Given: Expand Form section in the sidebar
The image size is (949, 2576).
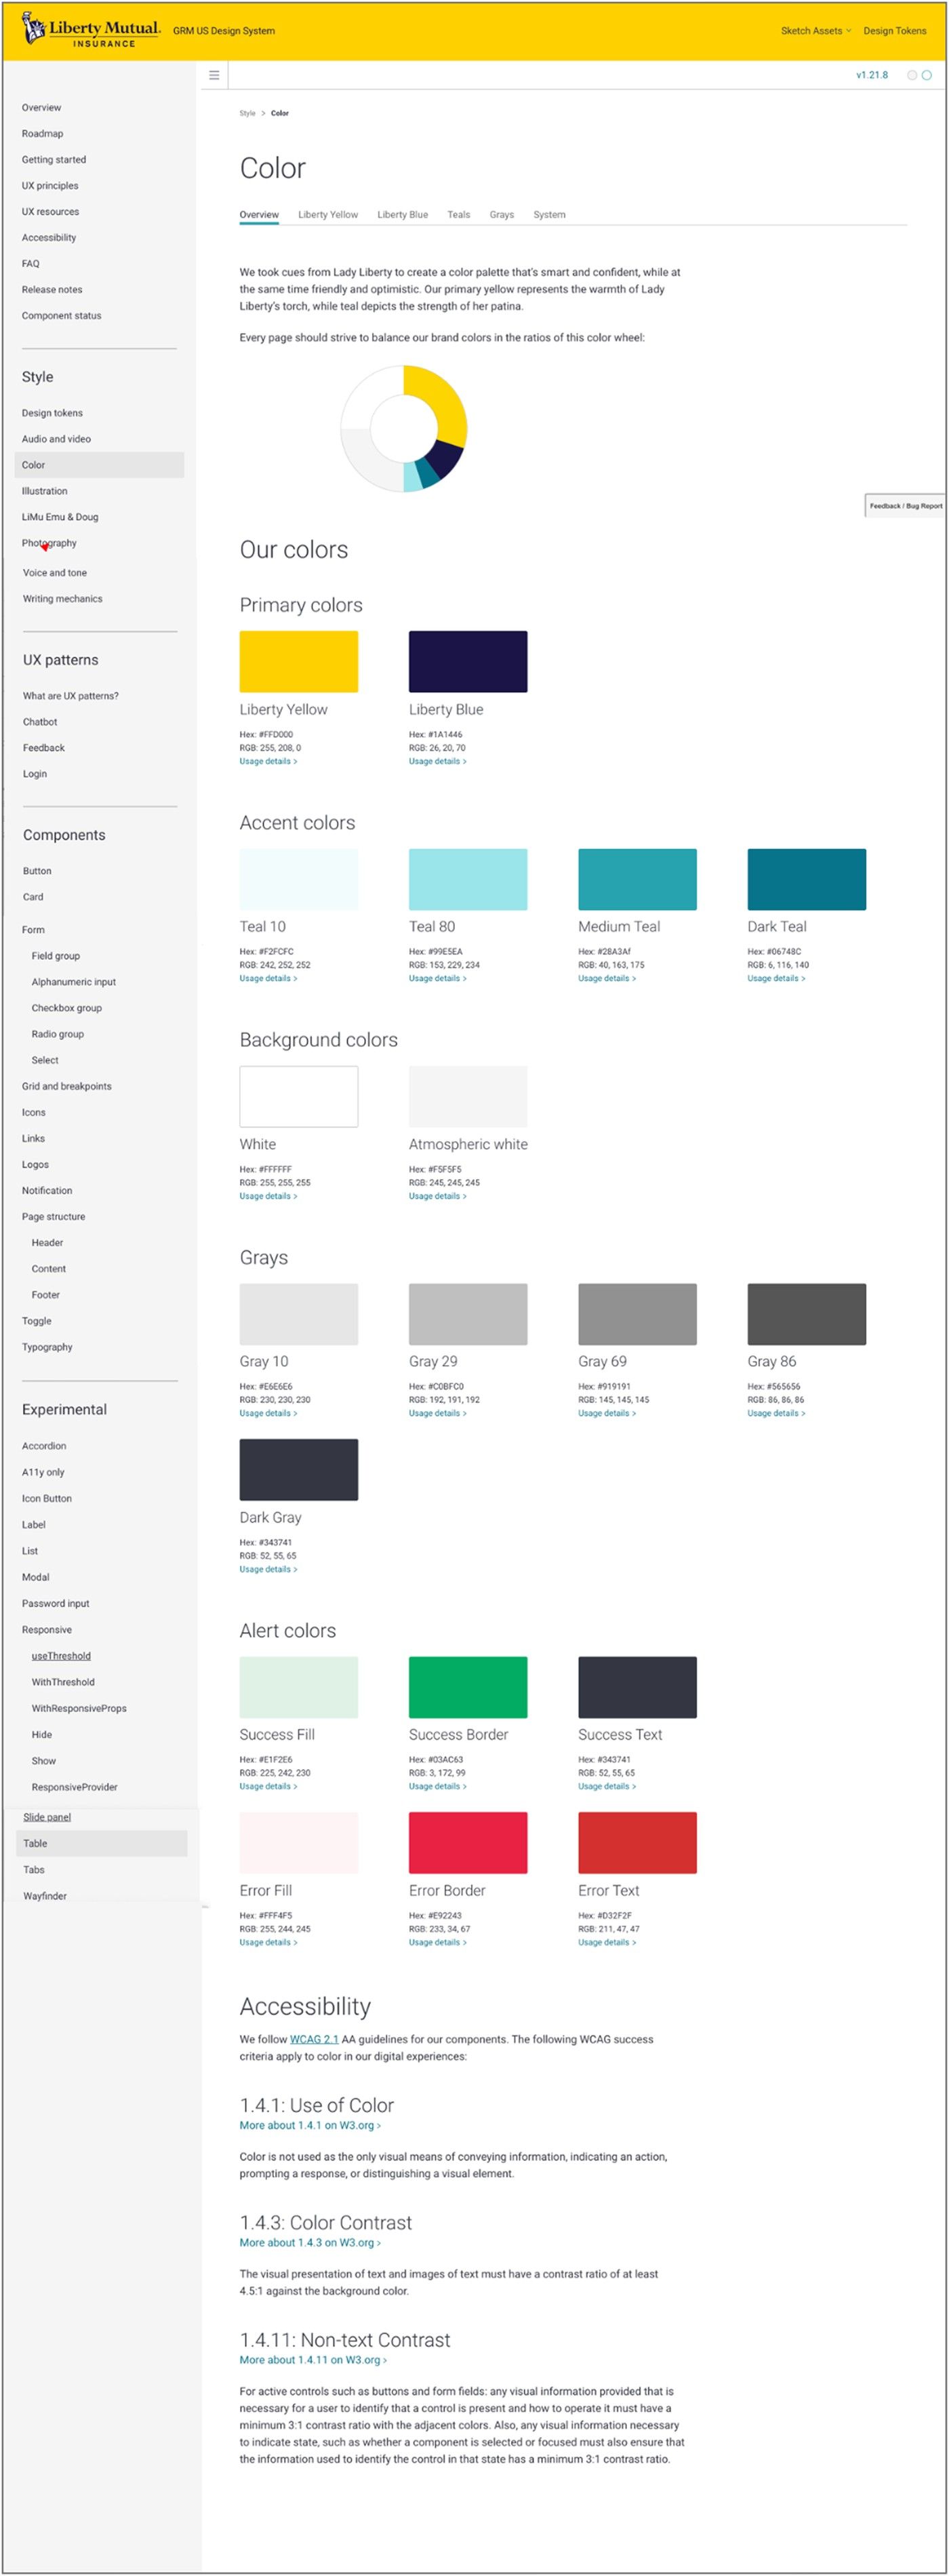Looking at the screenshot, I should (33, 930).
